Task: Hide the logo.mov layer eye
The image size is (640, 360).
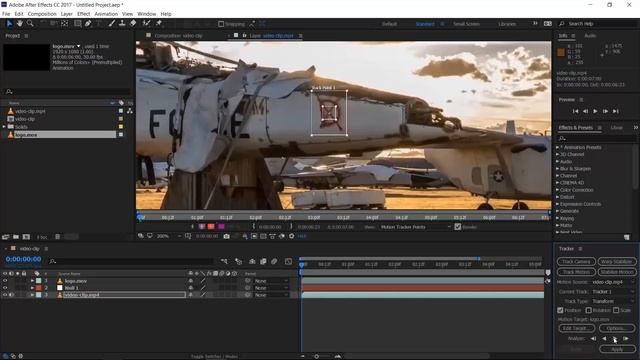Action: click(x=5, y=281)
